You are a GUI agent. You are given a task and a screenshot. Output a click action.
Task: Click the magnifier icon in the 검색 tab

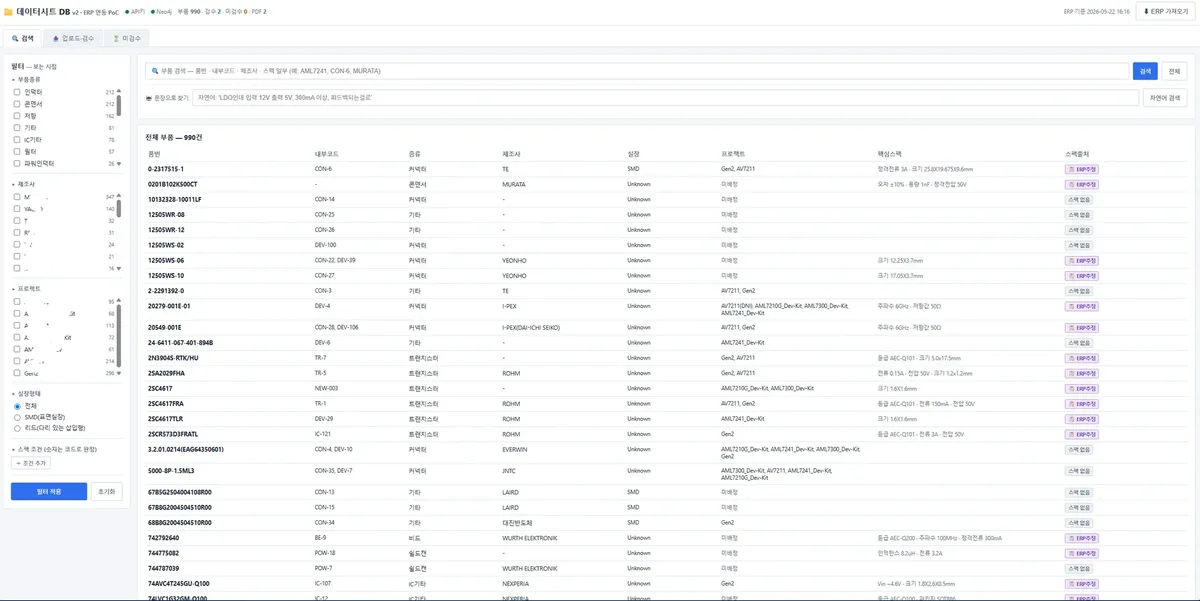tap(15, 38)
